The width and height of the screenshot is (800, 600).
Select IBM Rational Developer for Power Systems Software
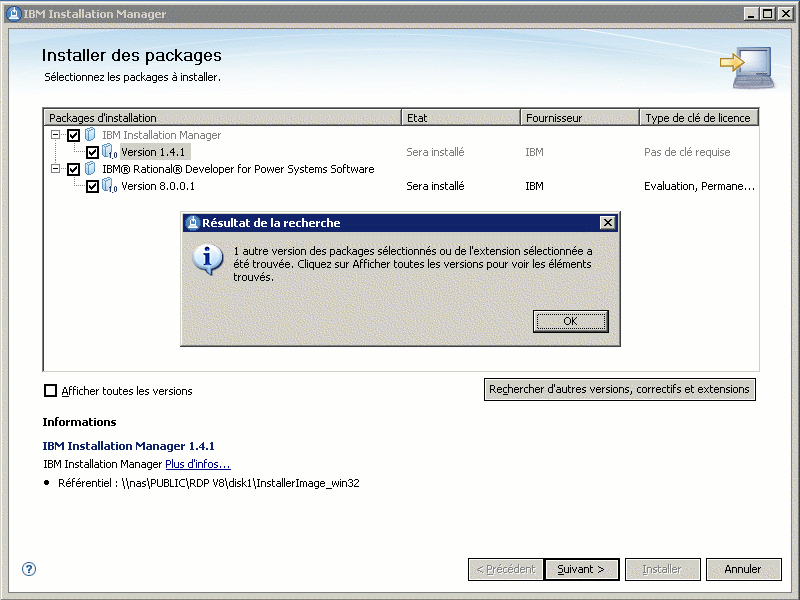(x=238, y=169)
